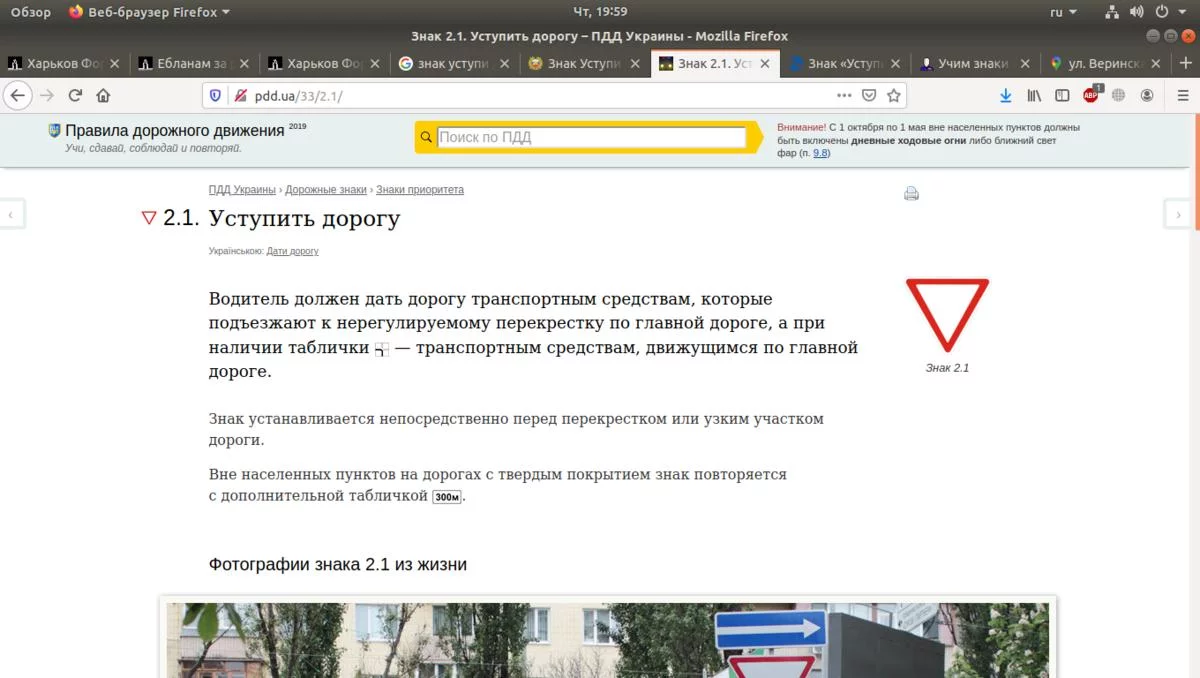Click the volume speaker icon
Screen dimensions: 1200x678
click(1136, 12)
